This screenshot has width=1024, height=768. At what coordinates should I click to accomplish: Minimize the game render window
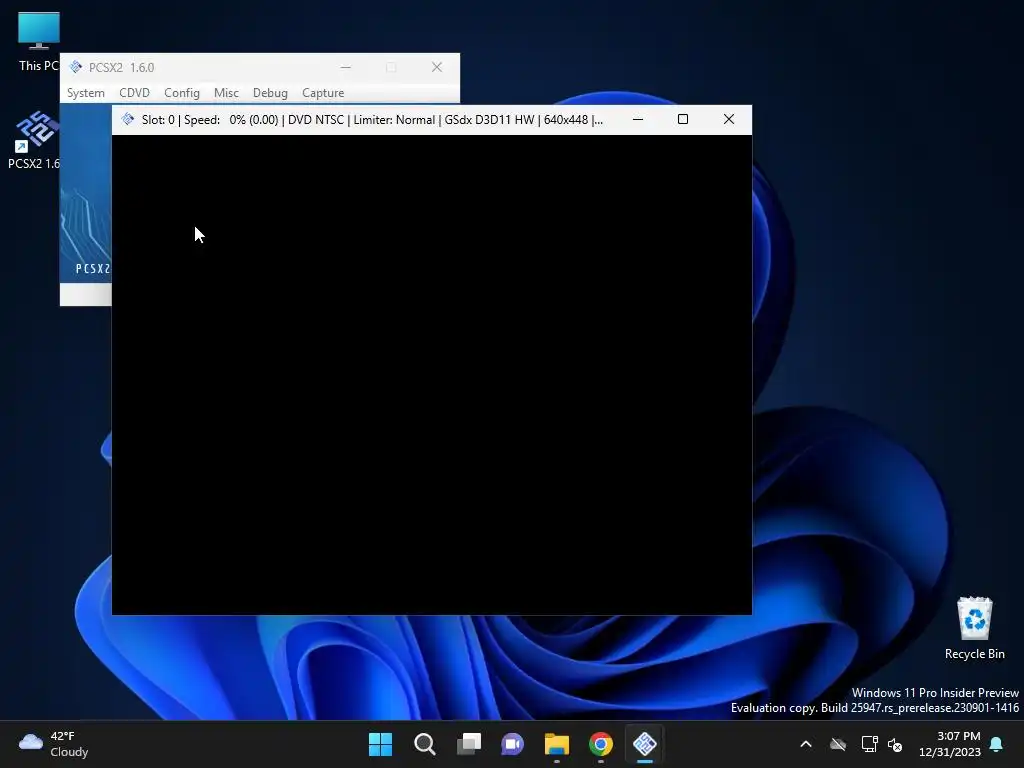coord(638,120)
